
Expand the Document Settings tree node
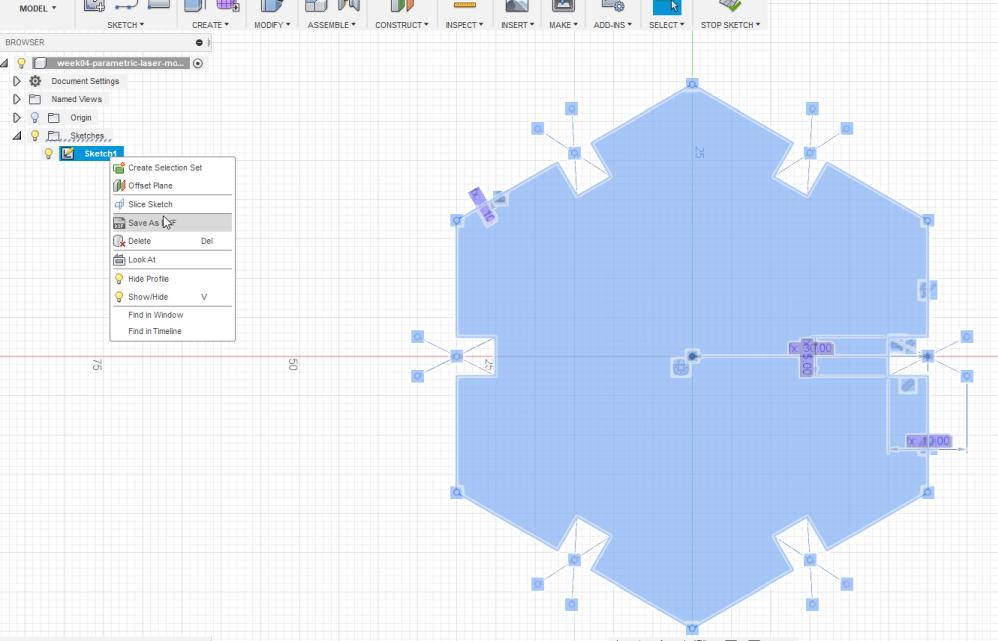[17, 81]
